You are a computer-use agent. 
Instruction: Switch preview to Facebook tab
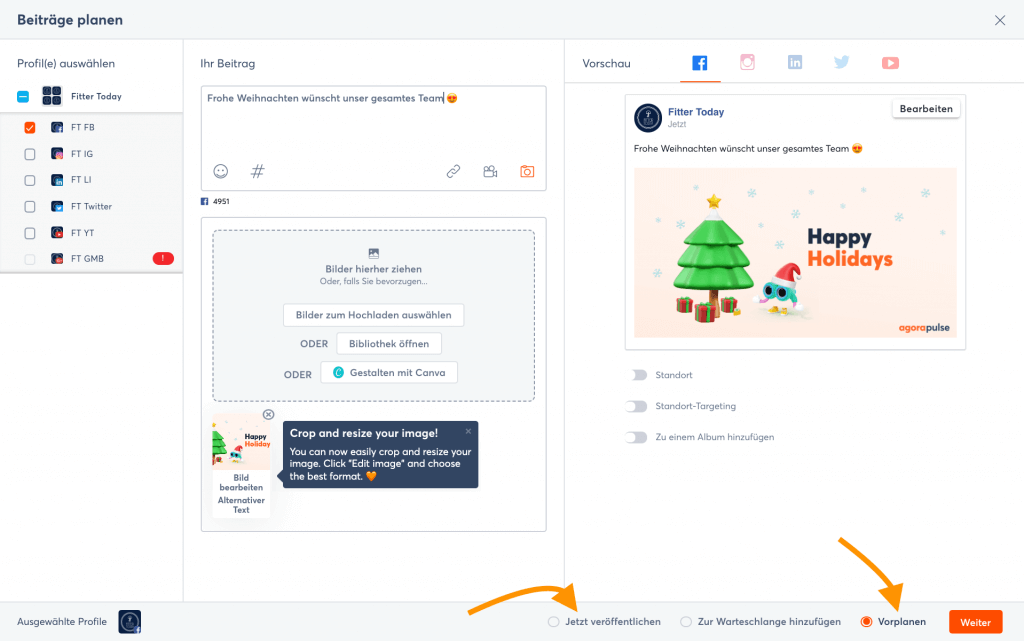point(699,63)
